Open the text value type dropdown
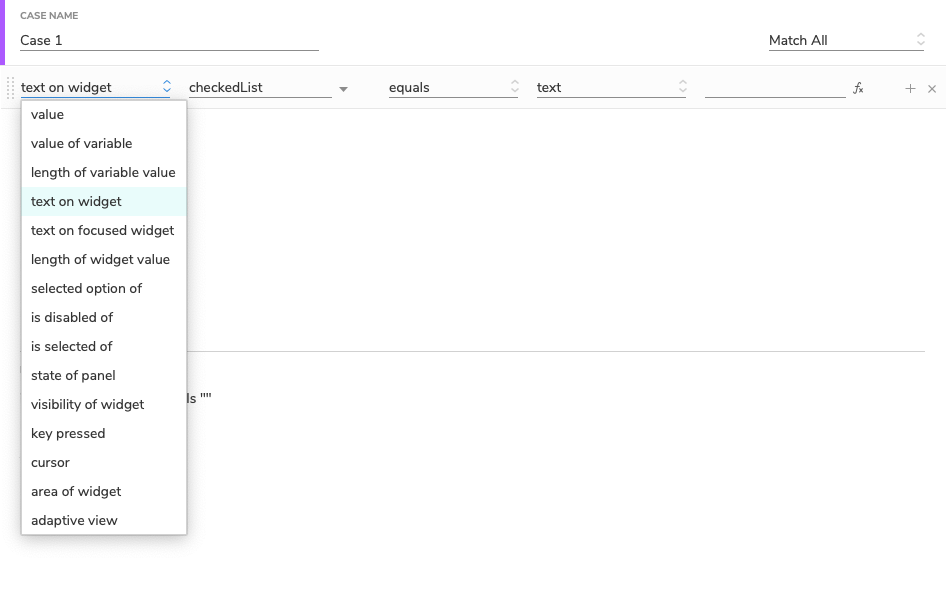Screen dimensions: 946x592 611,88
